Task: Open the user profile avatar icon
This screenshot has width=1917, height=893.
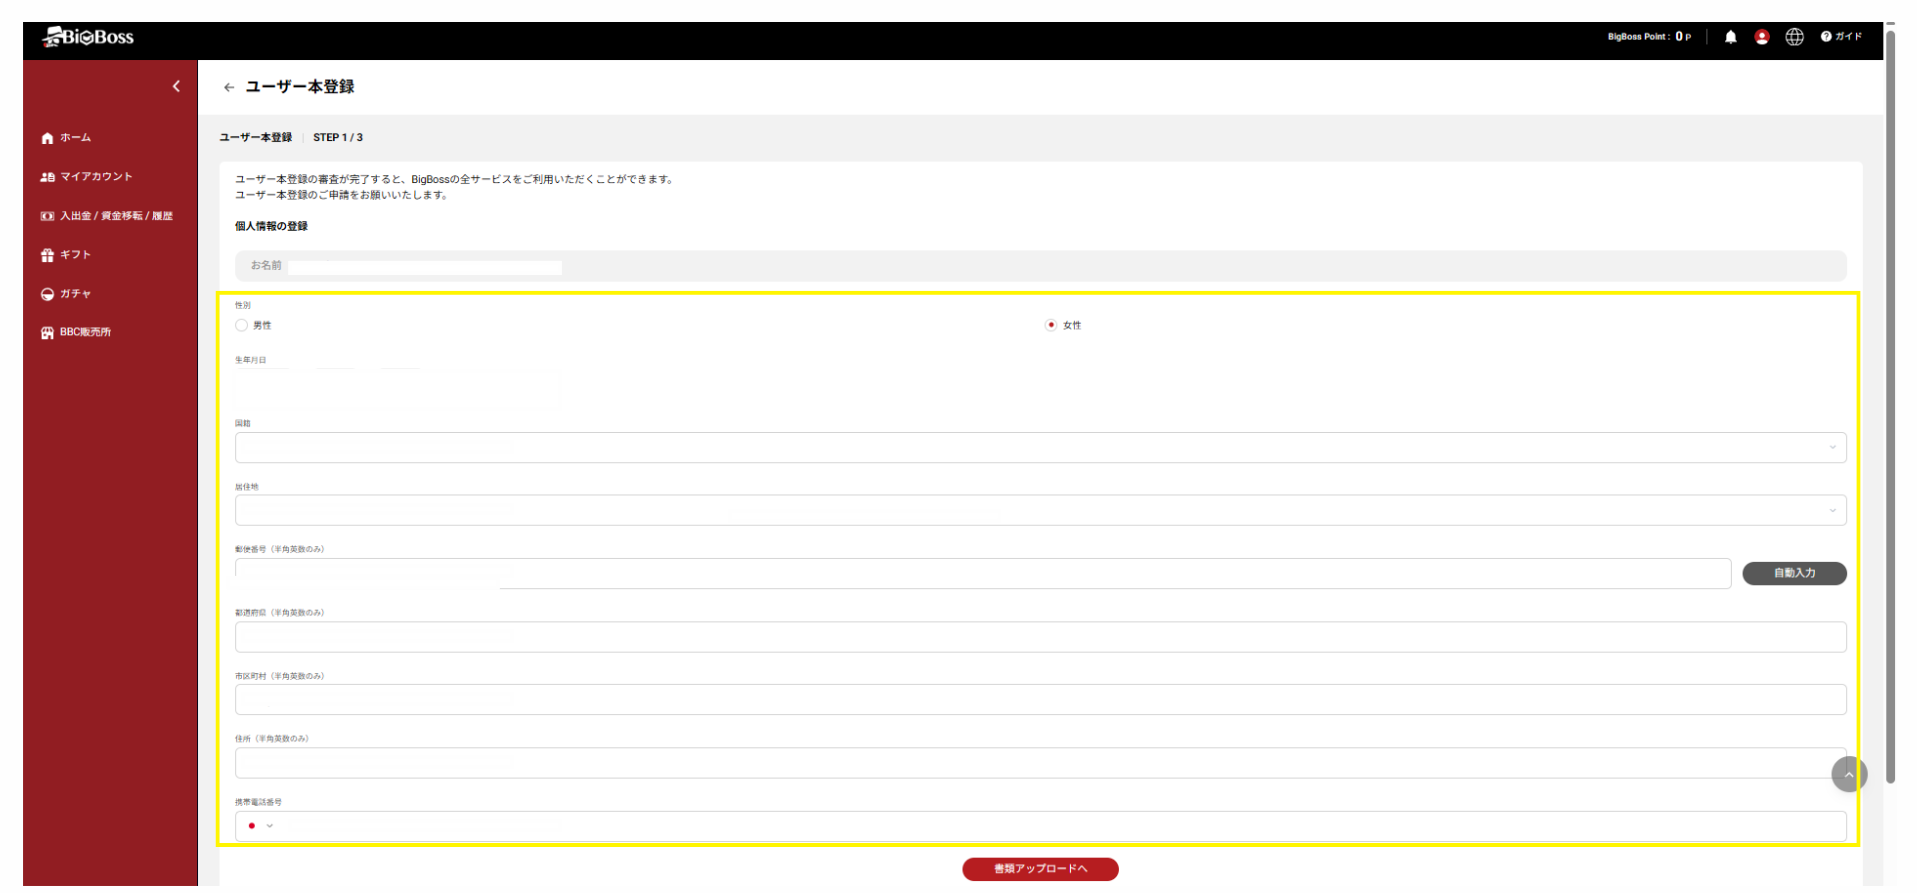Action: click(x=1762, y=37)
